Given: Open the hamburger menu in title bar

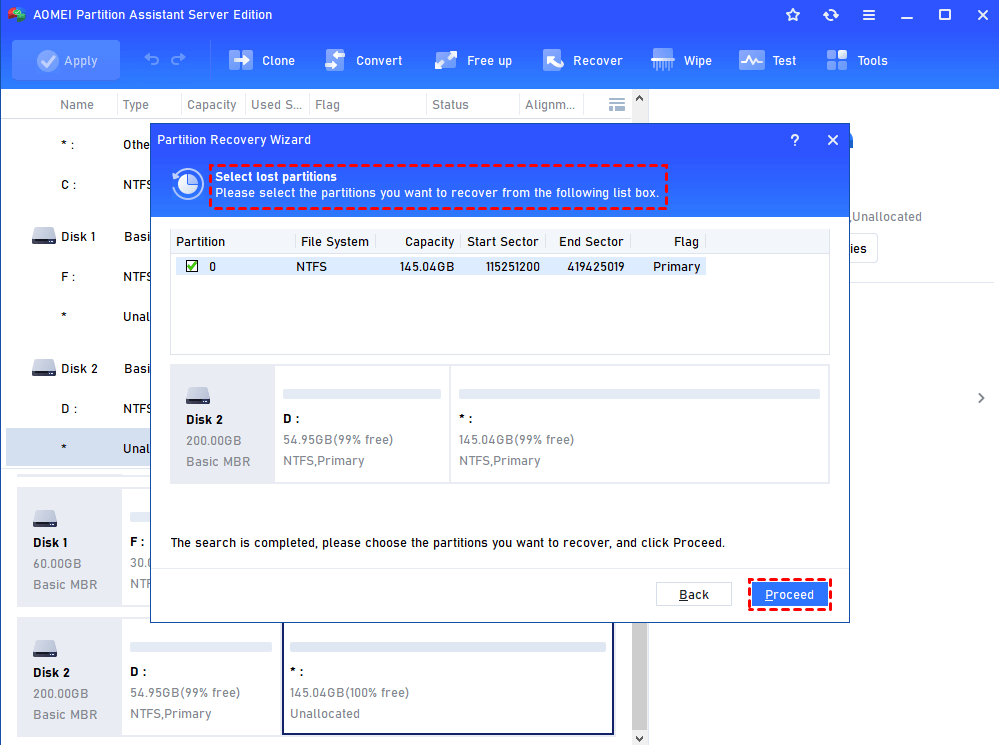Looking at the screenshot, I should click(869, 15).
